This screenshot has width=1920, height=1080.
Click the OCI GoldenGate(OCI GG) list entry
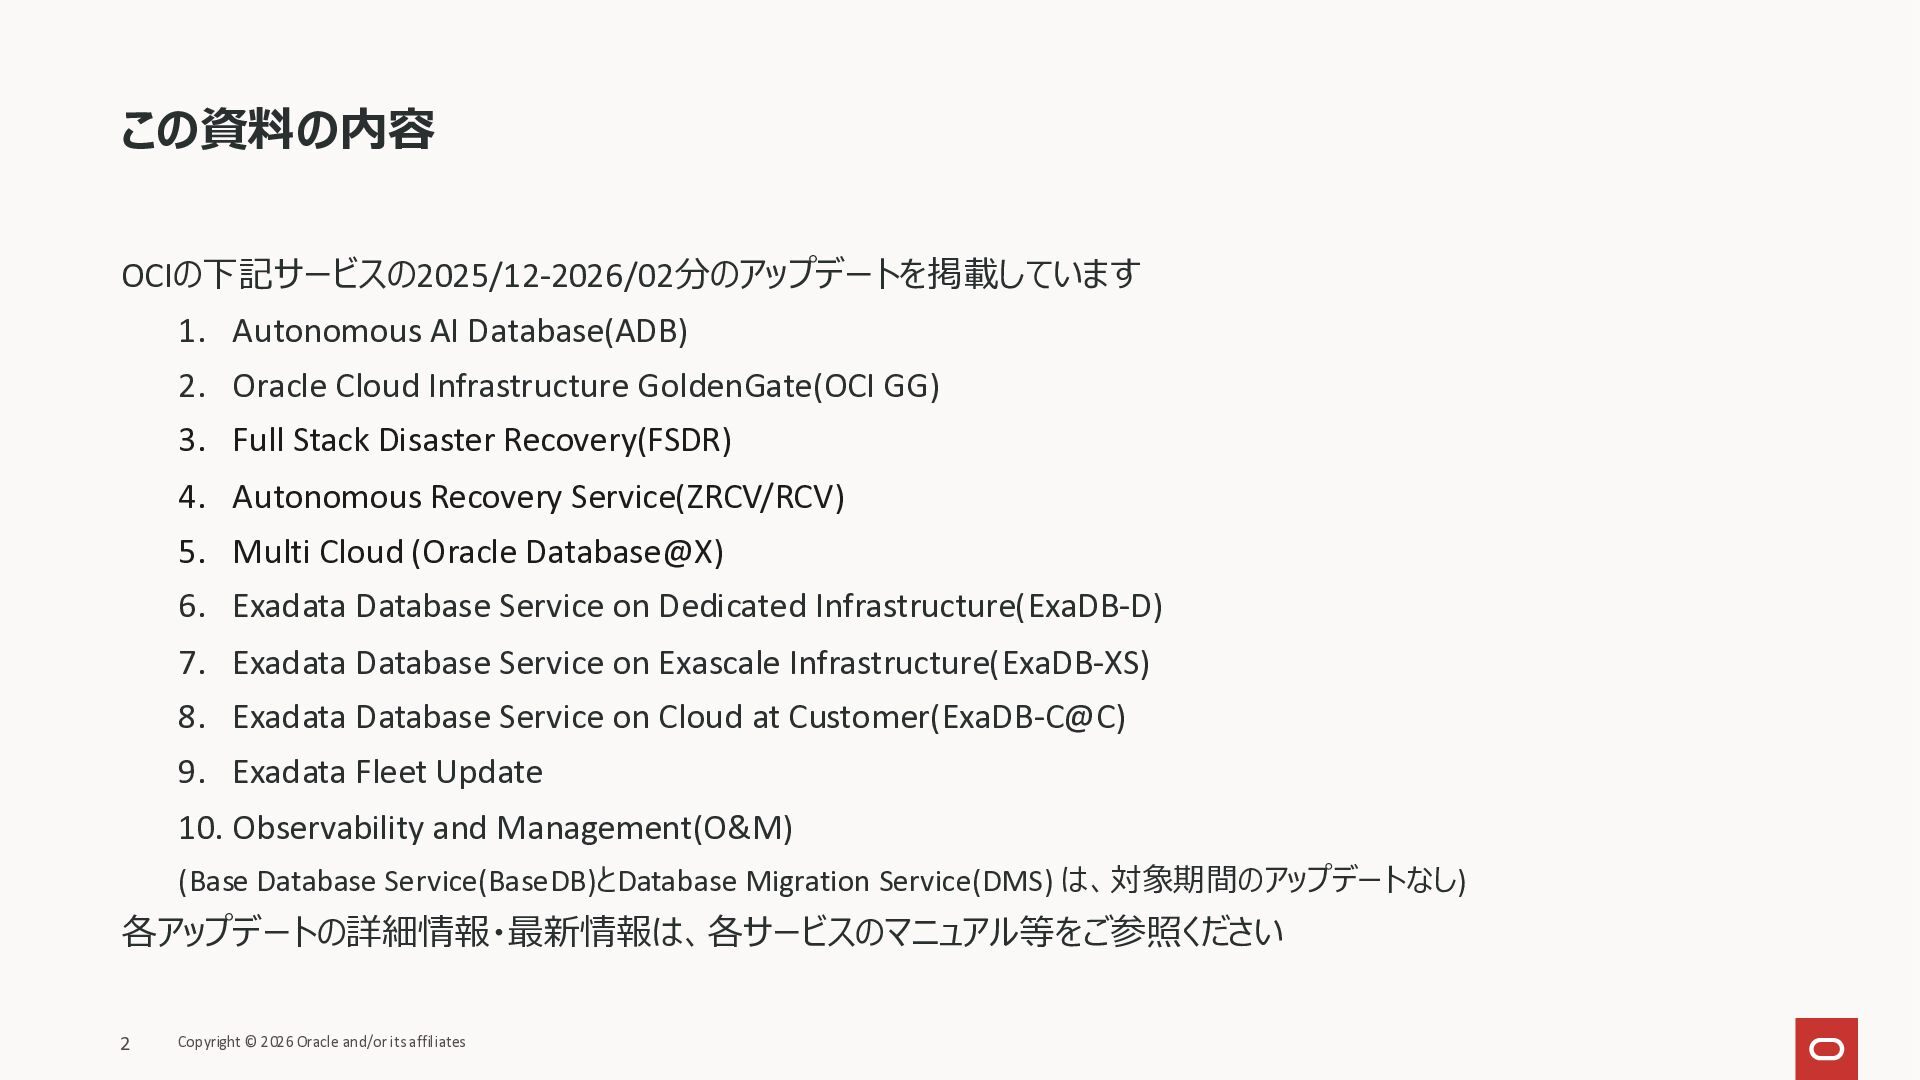pos(585,386)
